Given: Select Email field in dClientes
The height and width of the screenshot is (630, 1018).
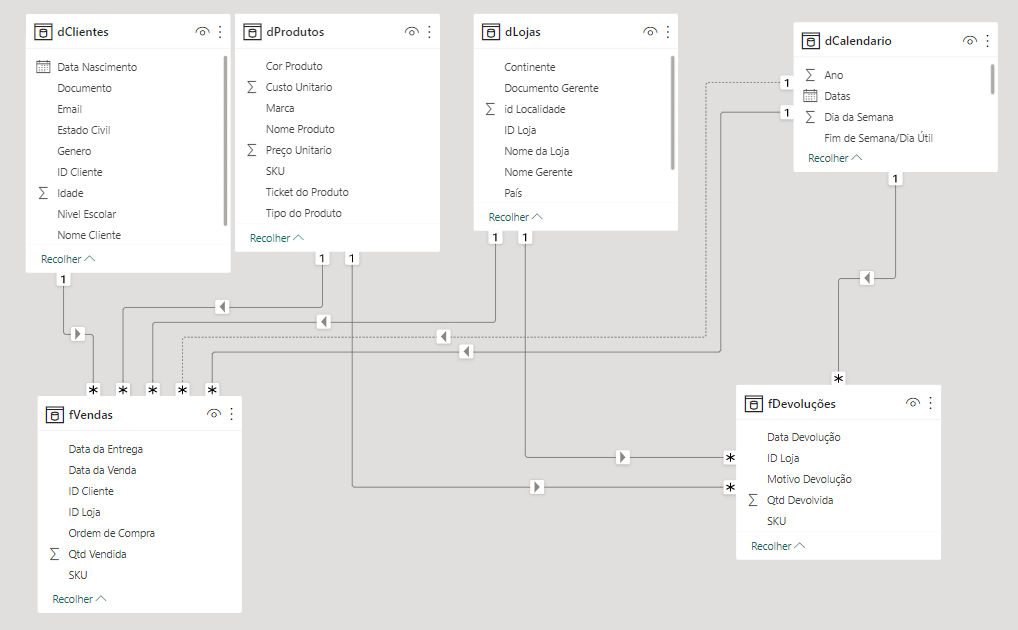Looking at the screenshot, I should point(69,109).
